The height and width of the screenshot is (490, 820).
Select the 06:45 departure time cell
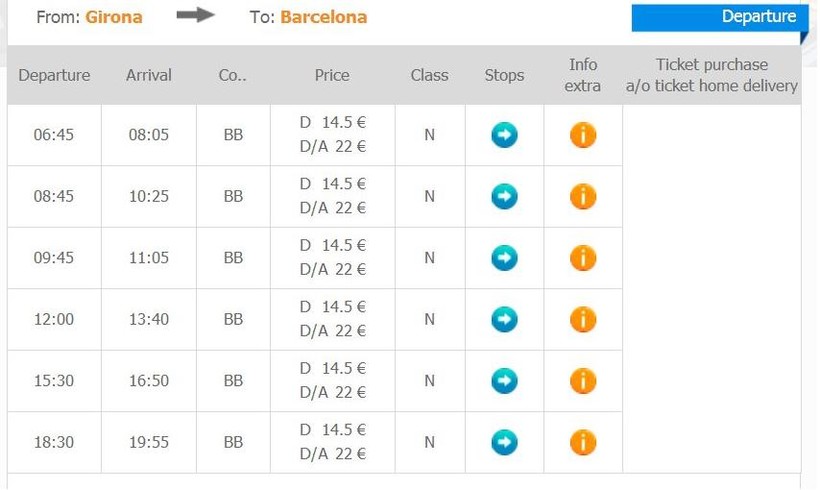(x=54, y=135)
